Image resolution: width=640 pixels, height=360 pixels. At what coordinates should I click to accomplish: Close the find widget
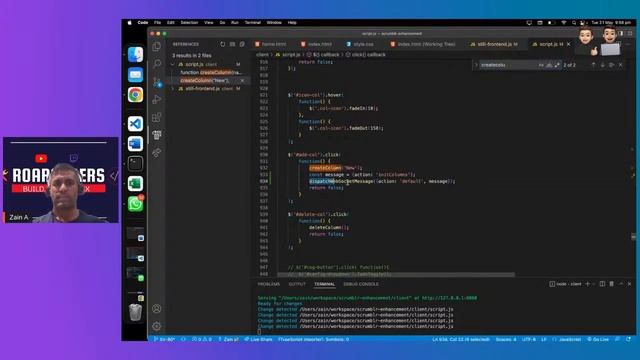620,65
